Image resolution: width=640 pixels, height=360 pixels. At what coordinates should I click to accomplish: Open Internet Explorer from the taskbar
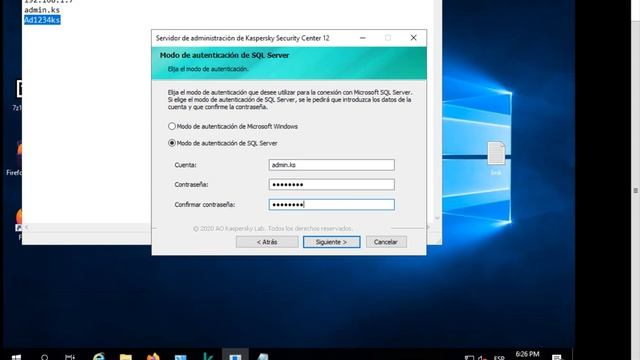click(x=99, y=357)
